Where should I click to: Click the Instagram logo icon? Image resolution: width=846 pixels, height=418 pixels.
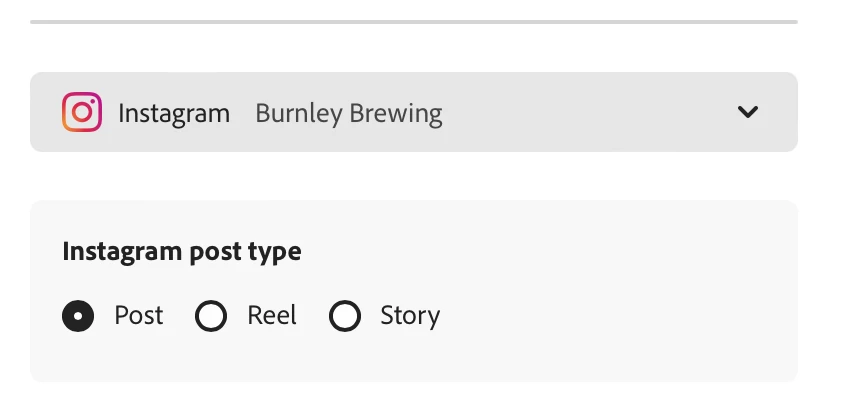click(x=82, y=112)
